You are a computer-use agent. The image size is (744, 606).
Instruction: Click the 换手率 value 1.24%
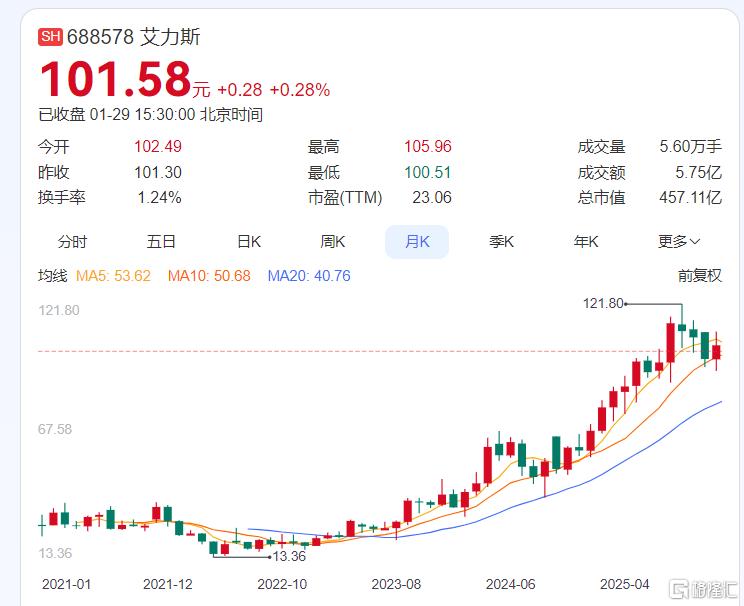click(159, 197)
